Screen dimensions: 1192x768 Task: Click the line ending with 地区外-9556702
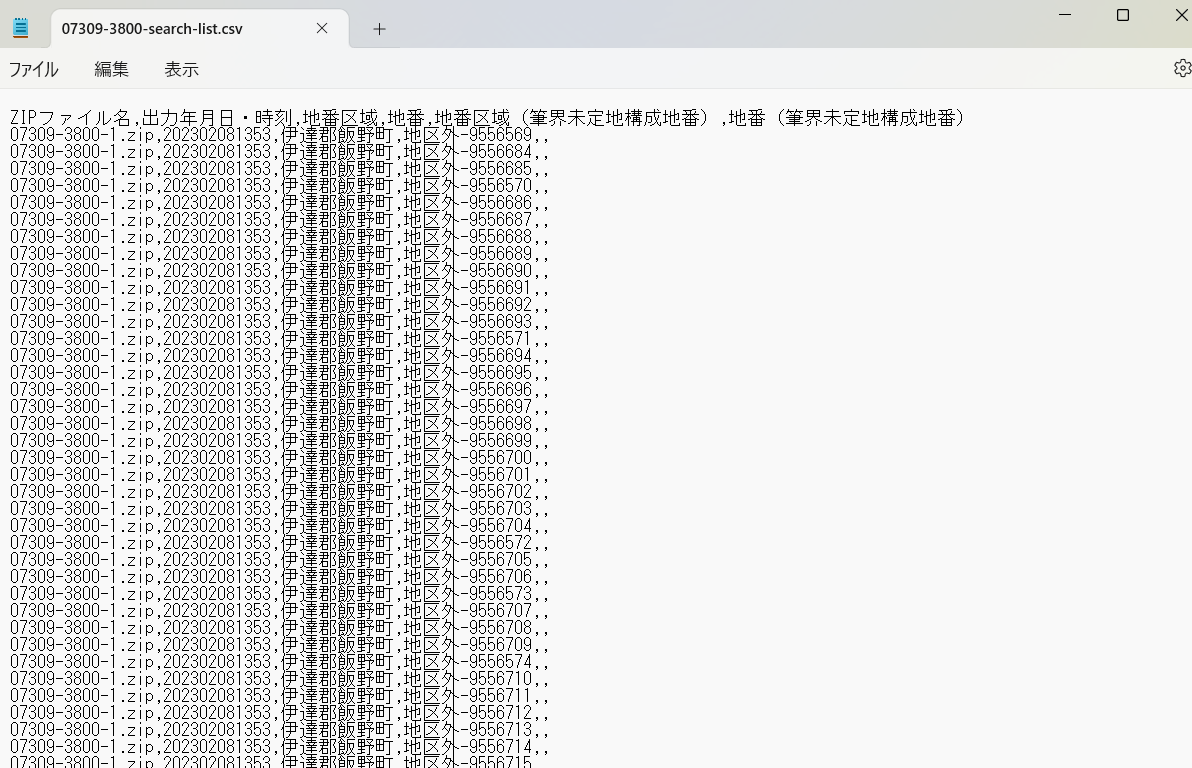(279, 491)
